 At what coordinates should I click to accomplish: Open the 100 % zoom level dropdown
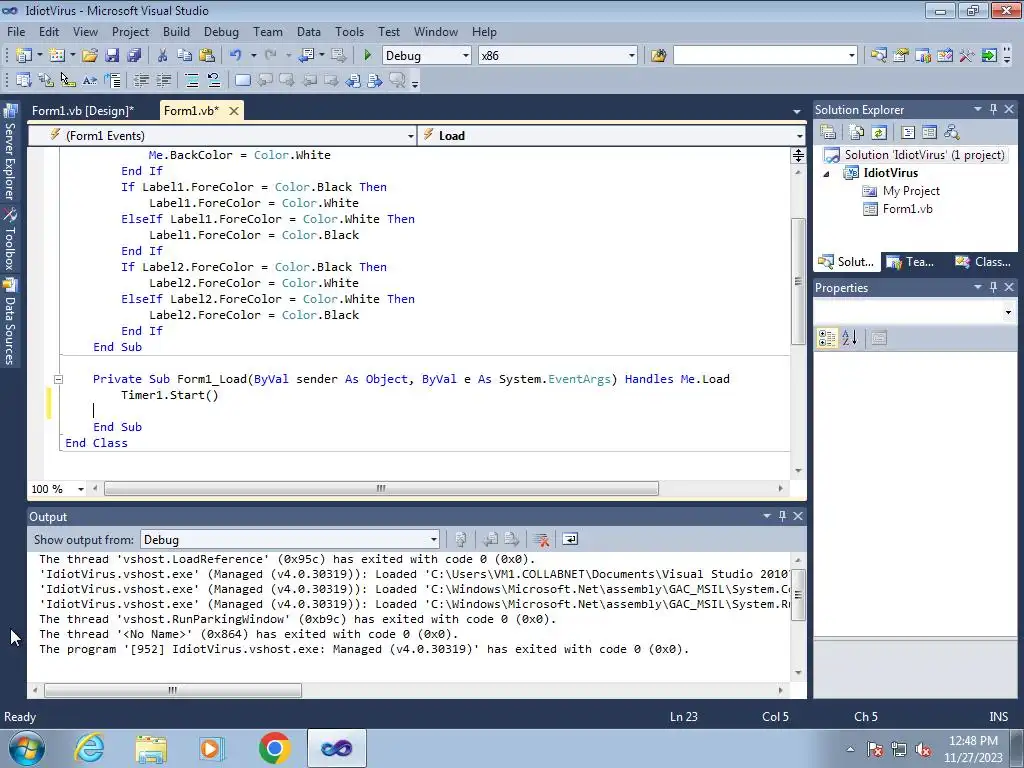81,489
